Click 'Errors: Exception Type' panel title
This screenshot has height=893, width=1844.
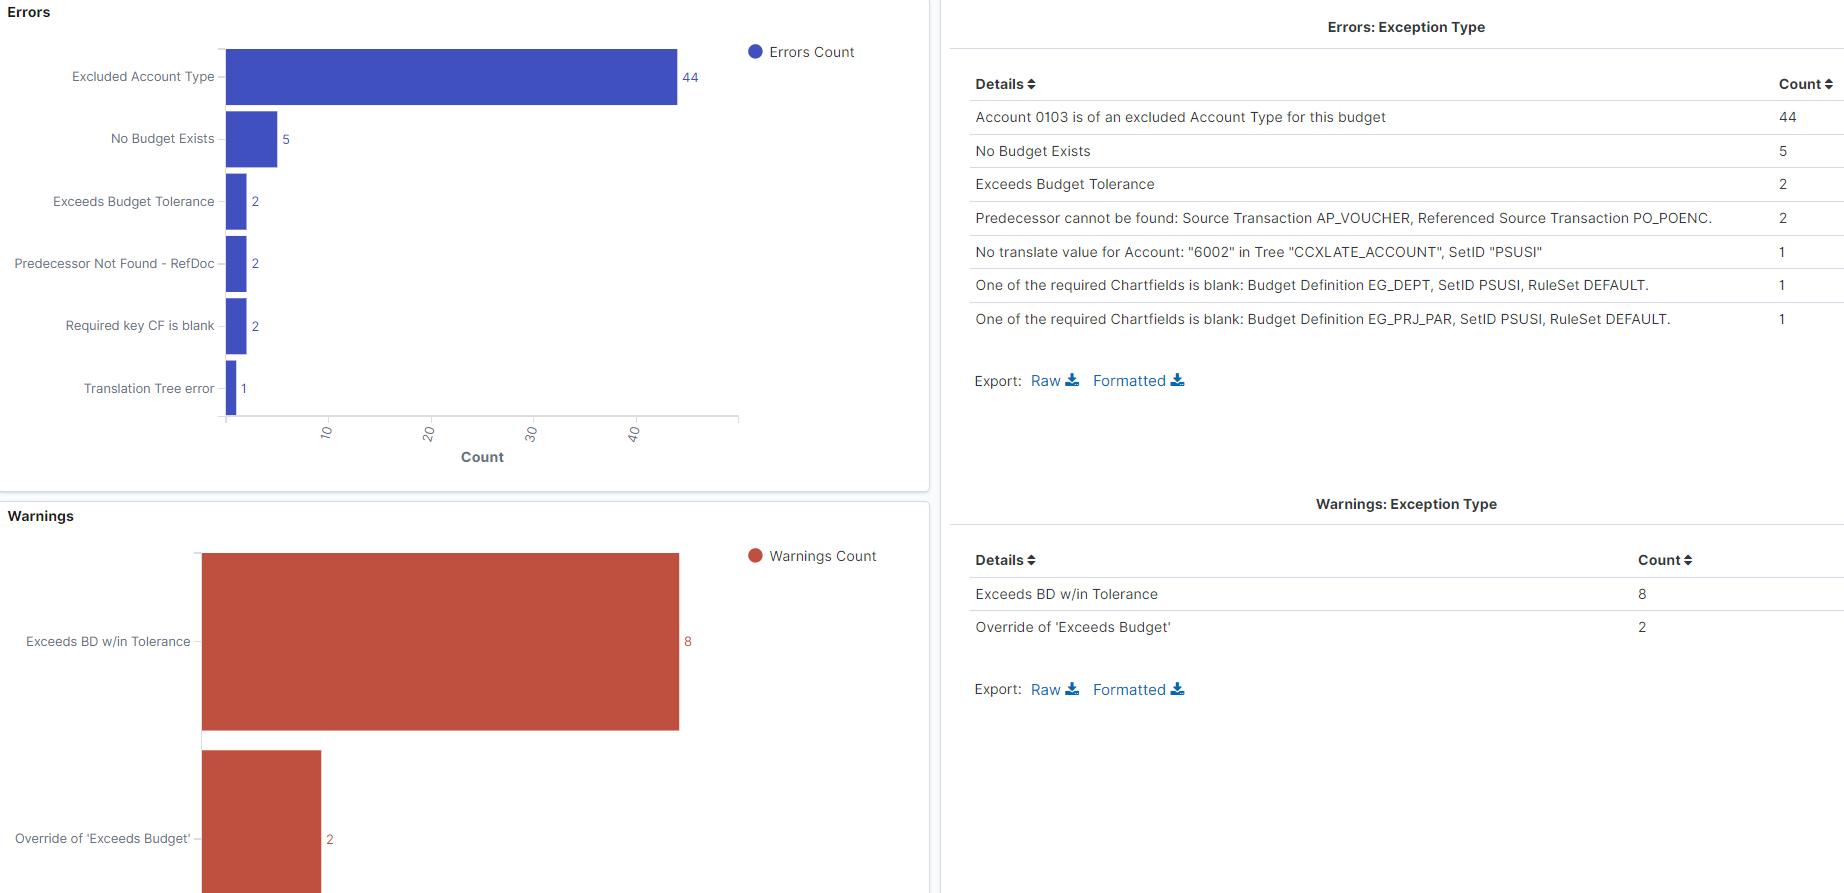1406,27
